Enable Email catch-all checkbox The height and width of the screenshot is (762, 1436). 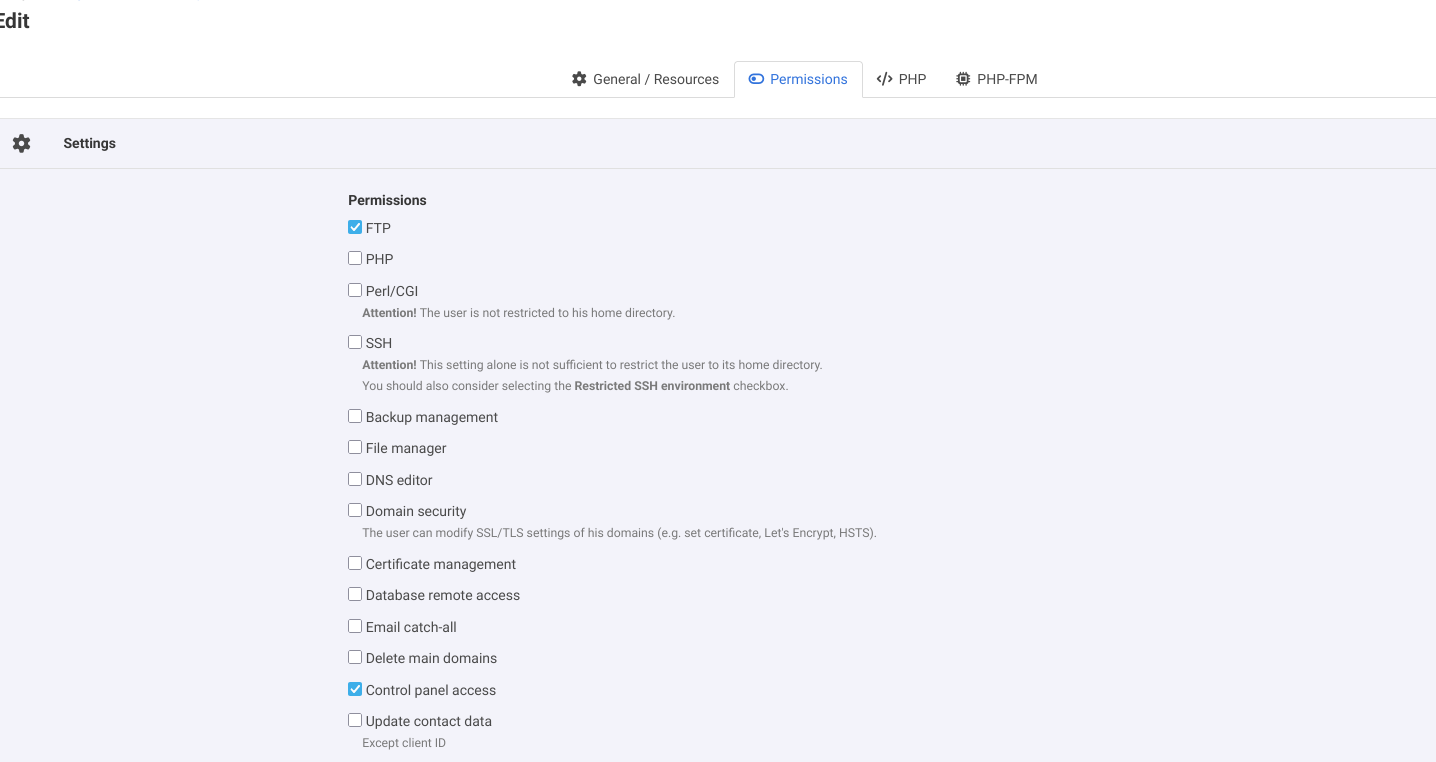(x=355, y=626)
